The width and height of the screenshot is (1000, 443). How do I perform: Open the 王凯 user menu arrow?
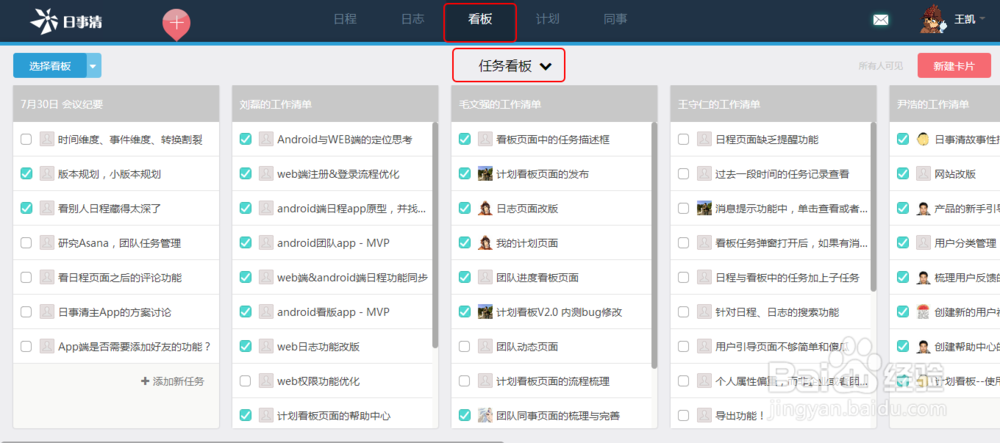[x=982, y=20]
